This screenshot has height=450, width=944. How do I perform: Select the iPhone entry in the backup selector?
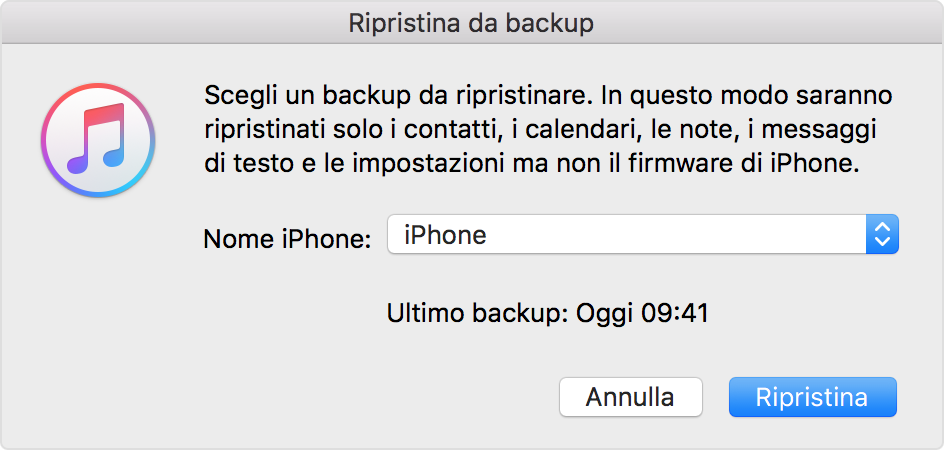446,235
